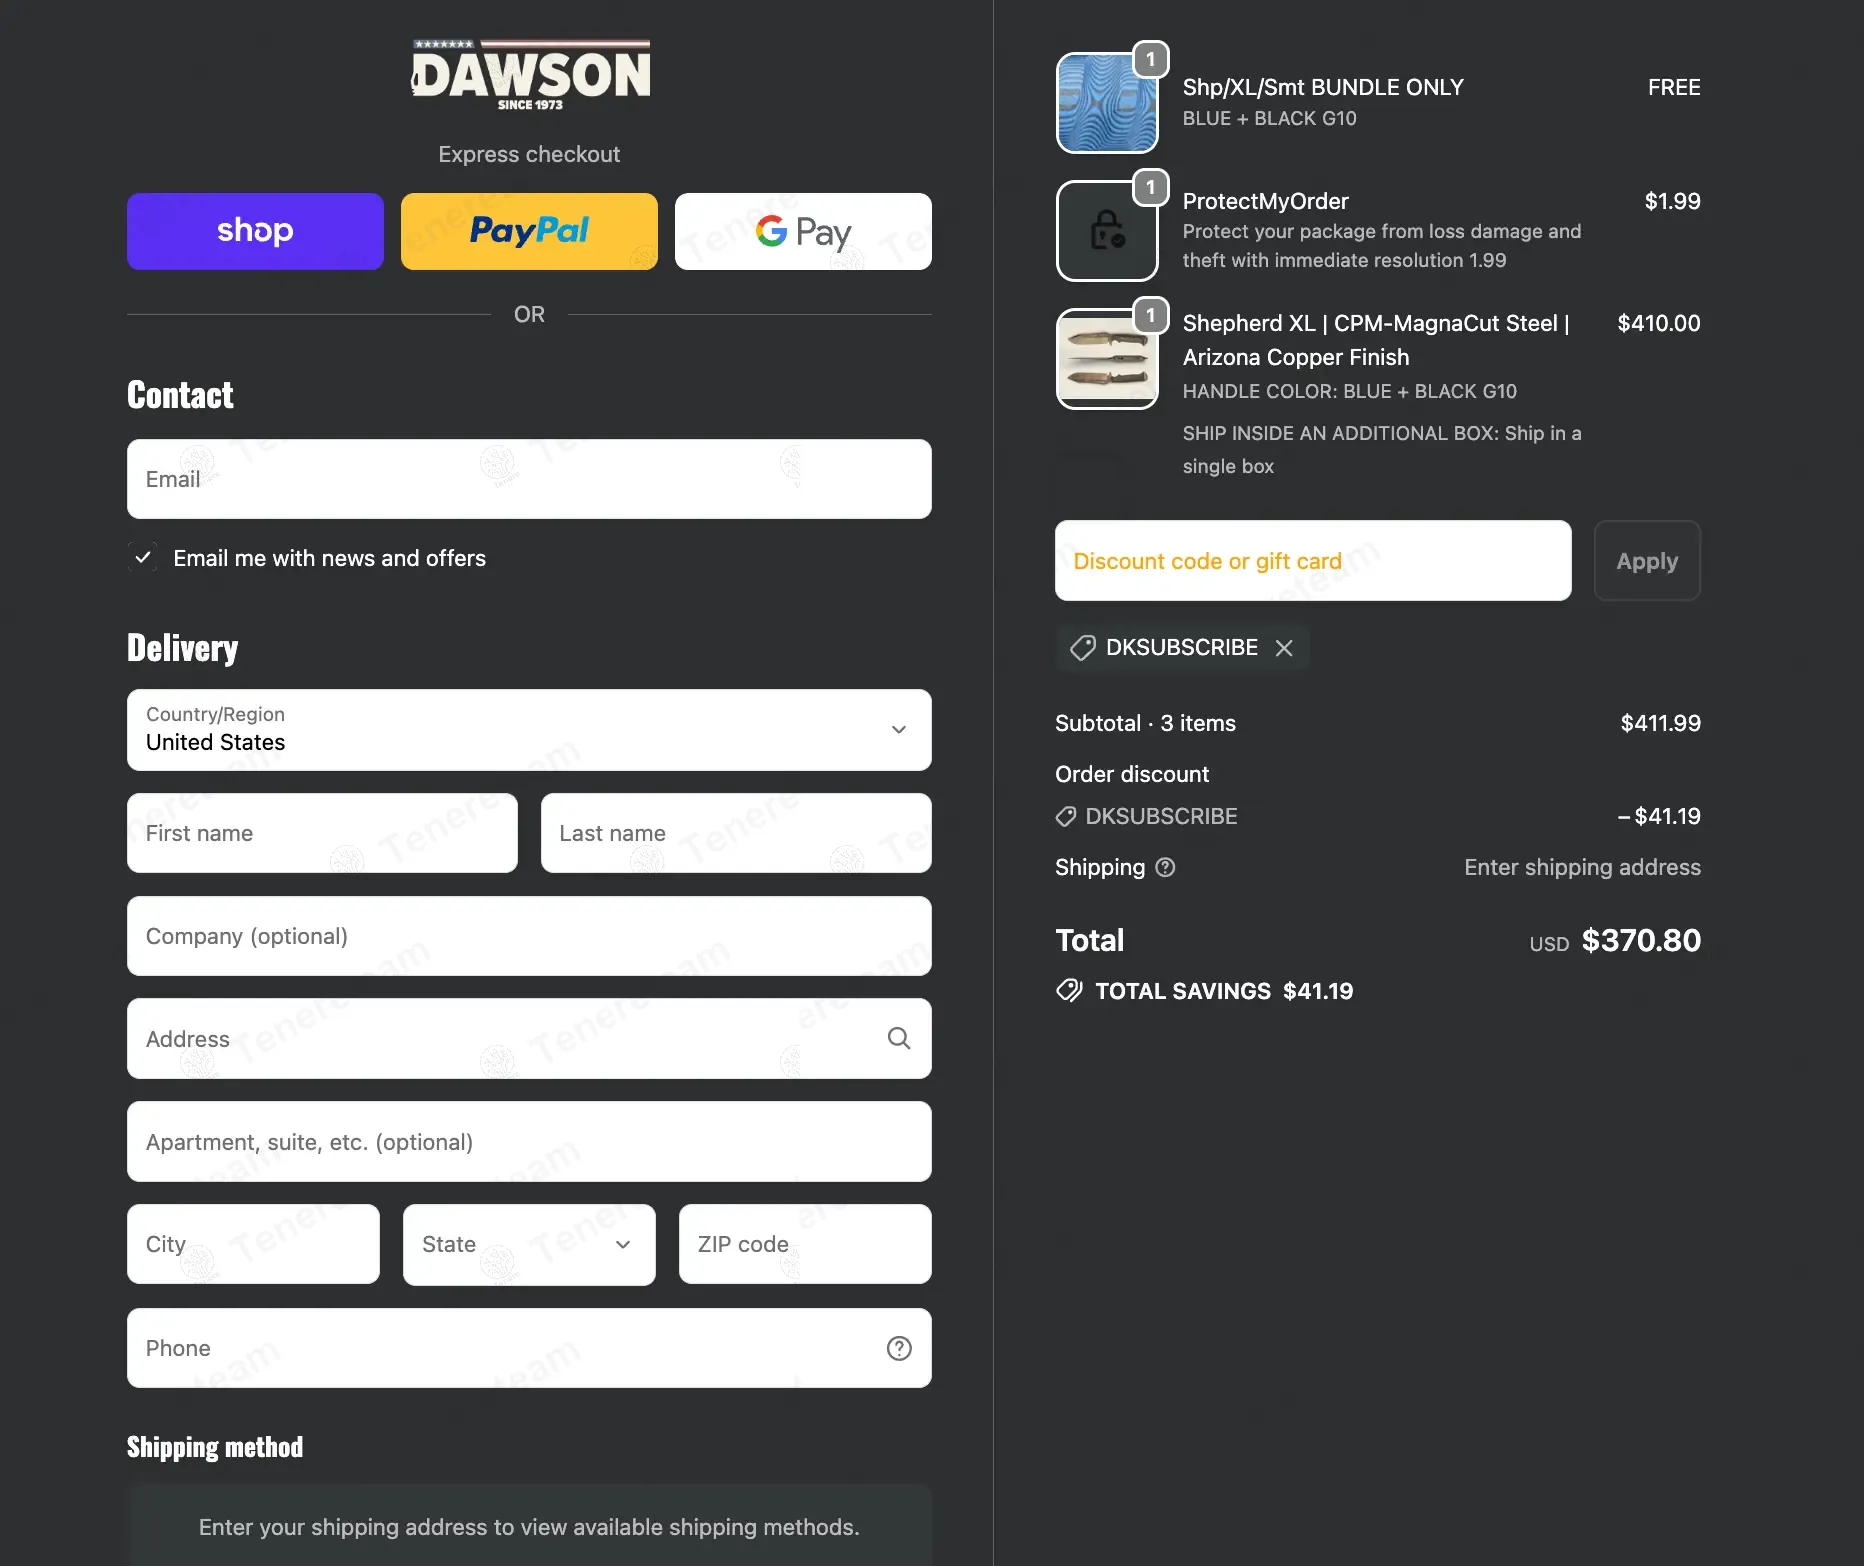Click the Total Savings tag icon
1864x1566 pixels.
[1069, 991]
